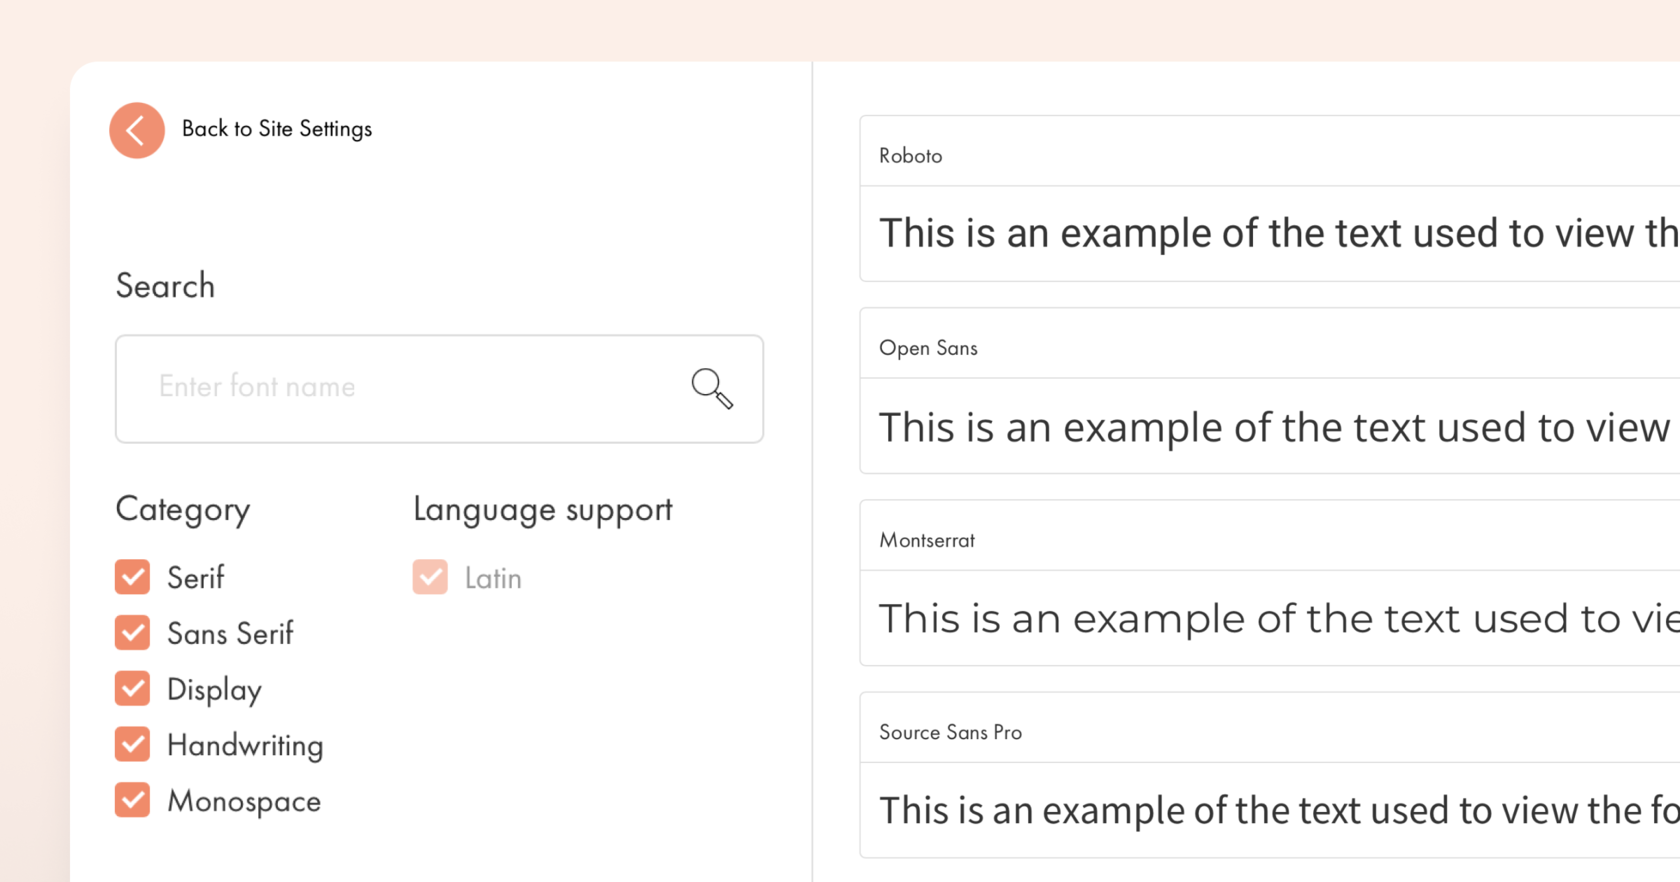Image resolution: width=1680 pixels, height=882 pixels.
Task: Click the Monospace label text
Action: pyautogui.click(x=244, y=801)
